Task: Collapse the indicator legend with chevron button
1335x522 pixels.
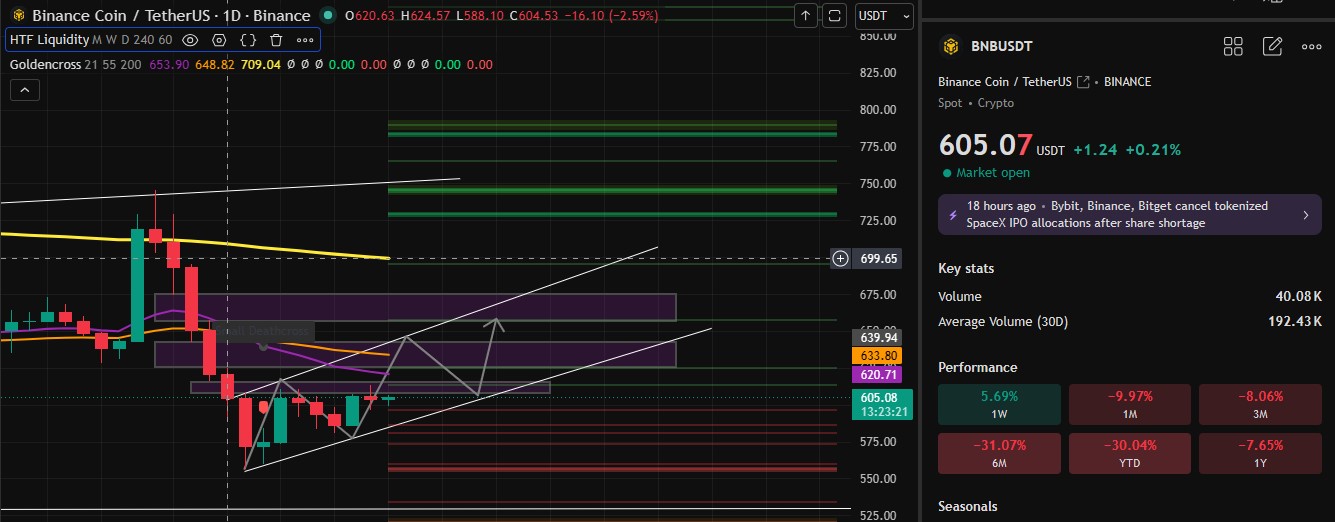Action: [x=24, y=90]
